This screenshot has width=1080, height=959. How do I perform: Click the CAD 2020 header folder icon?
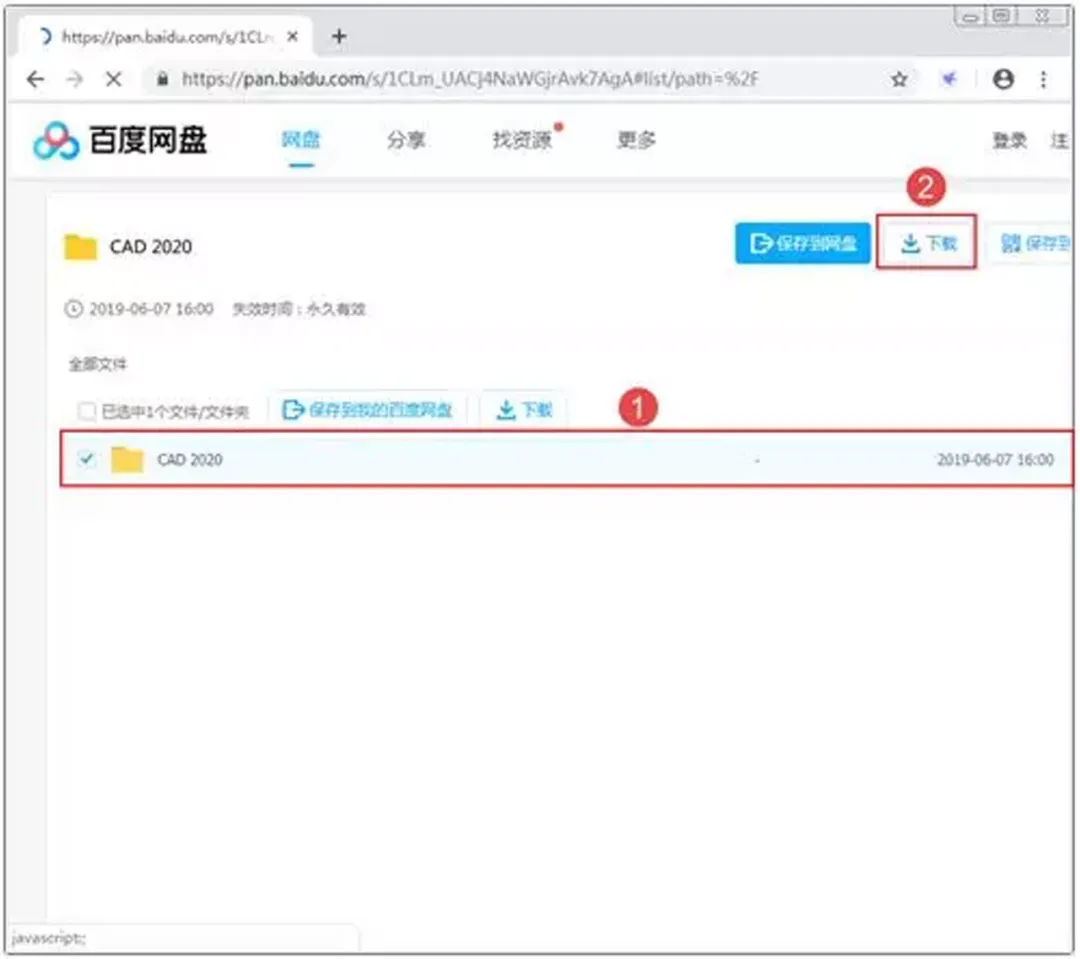(81, 247)
